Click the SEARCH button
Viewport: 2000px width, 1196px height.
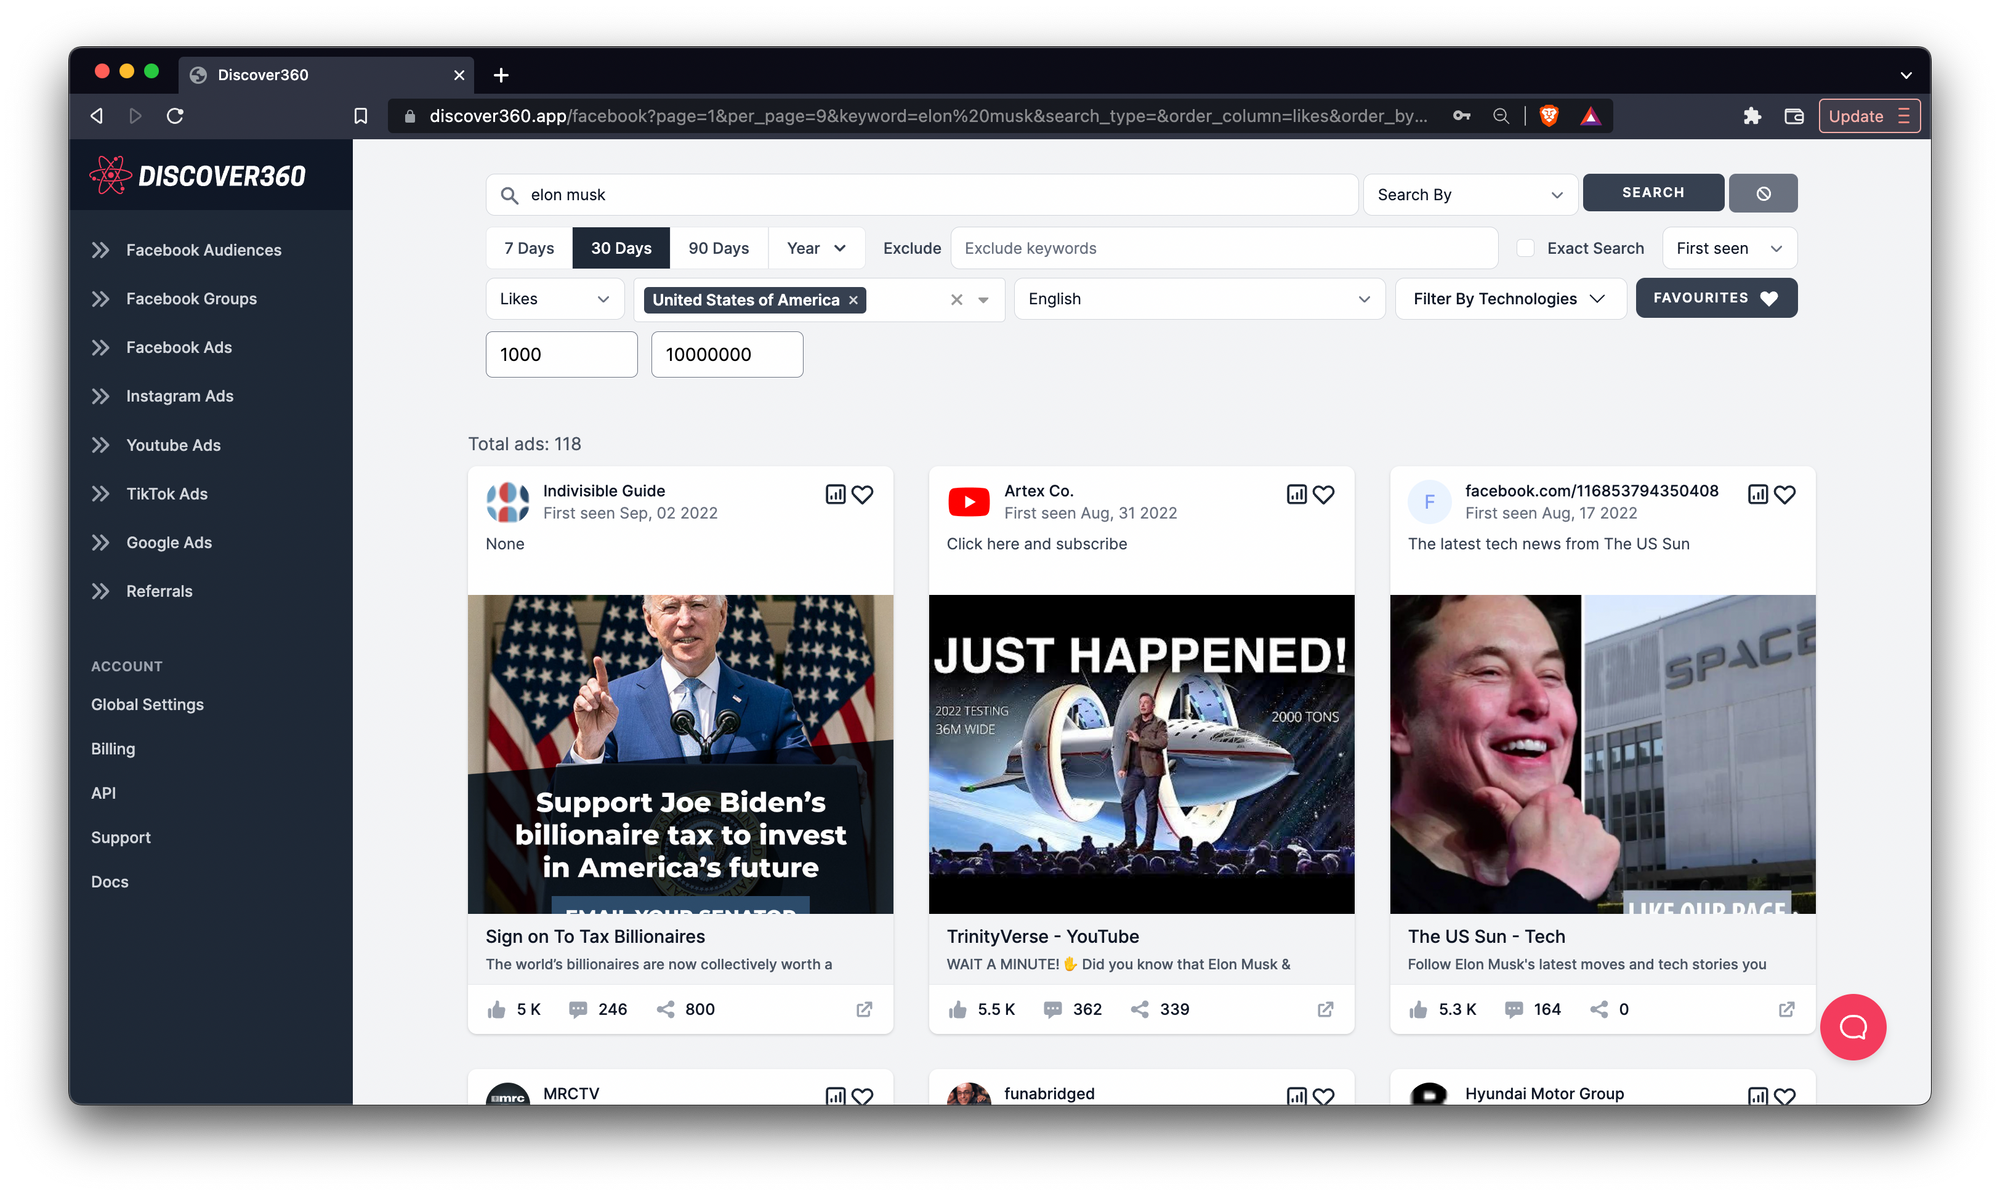[1653, 193]
